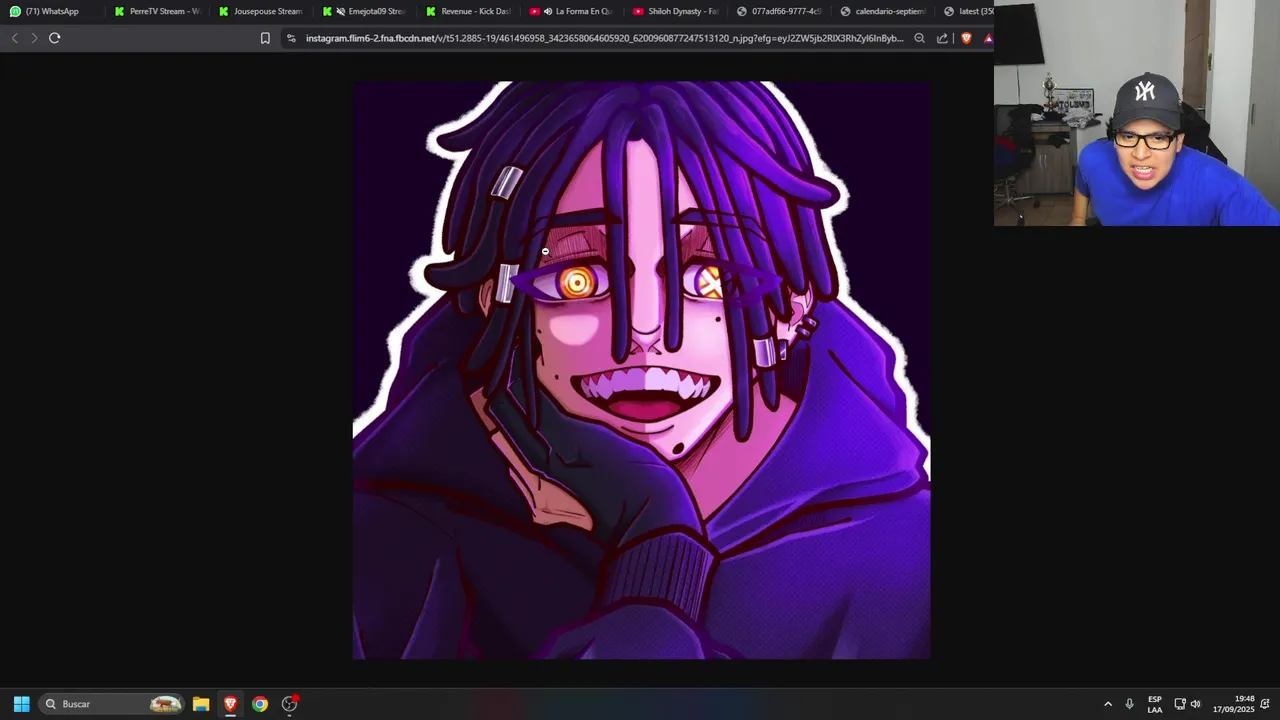The height and width of the screenshot is (720, 1280).
Task: Click the microphone icon in system tray
Action: 1129,704
